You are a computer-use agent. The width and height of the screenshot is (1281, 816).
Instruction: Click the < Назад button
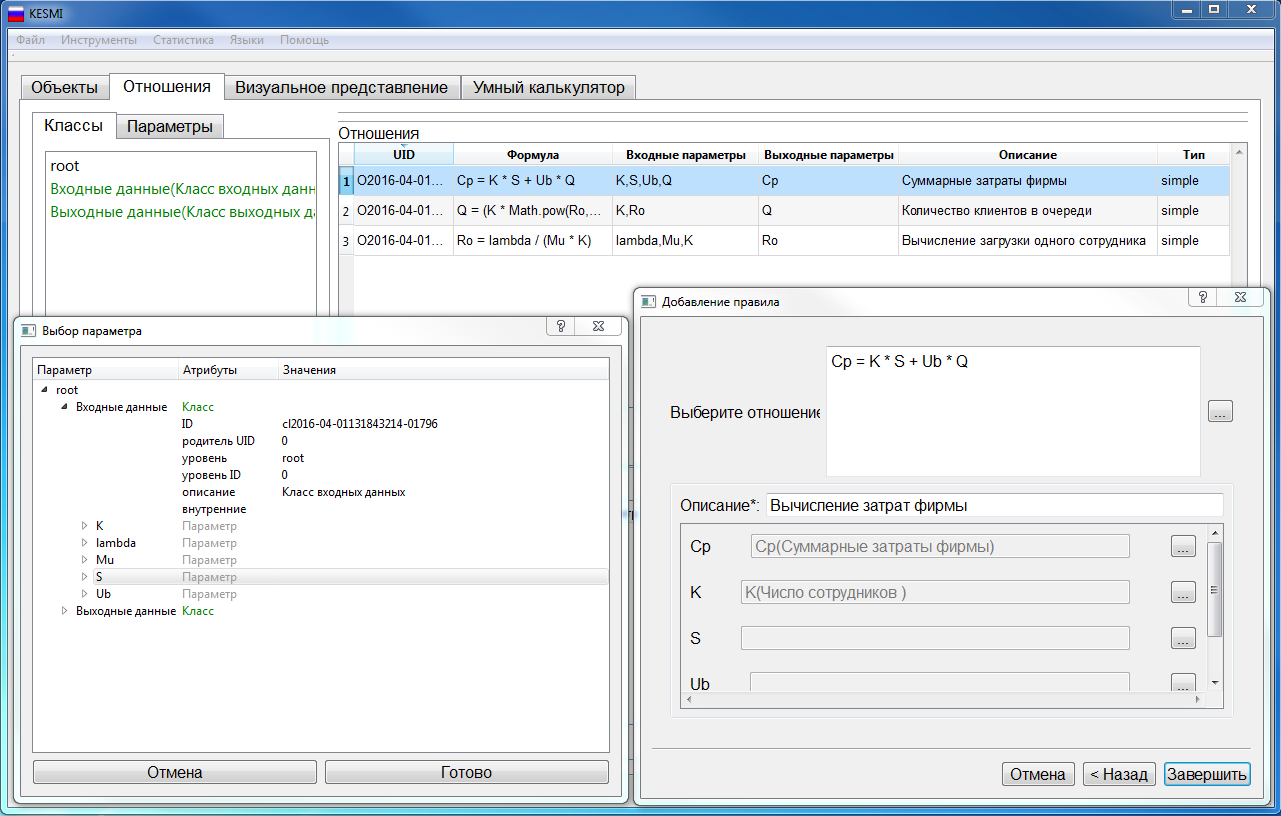tap(1120, 774)
